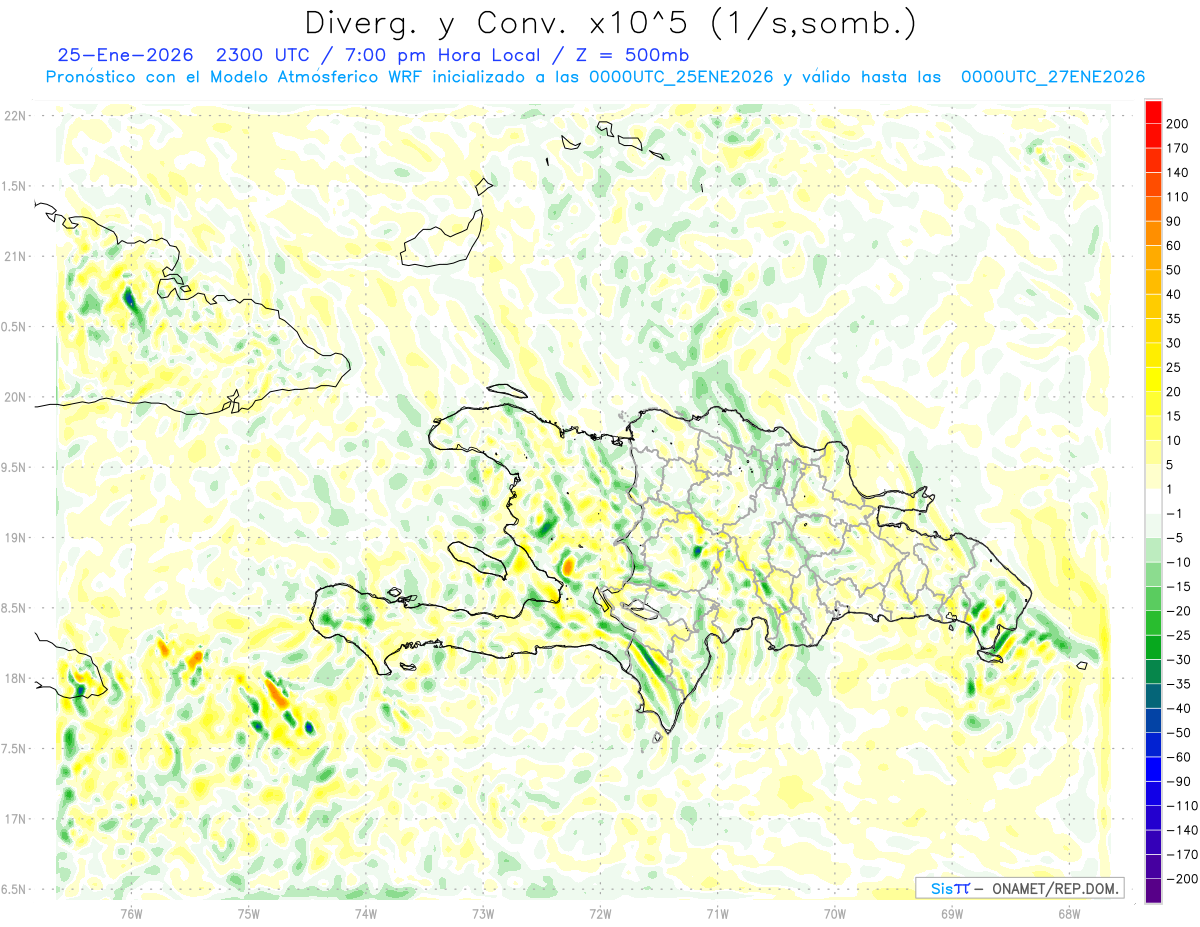Click the '-200' color scale label
The width and height of the screenshot is (1200, 927).
1181,878
